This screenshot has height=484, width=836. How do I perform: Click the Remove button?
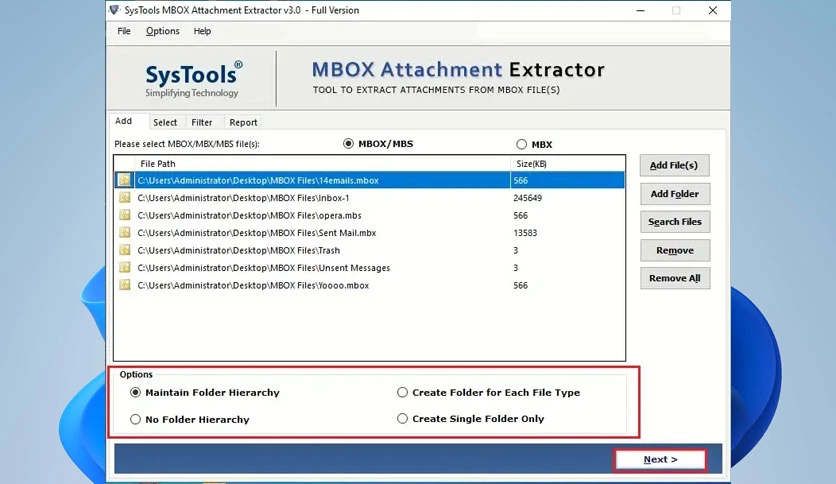point(674,250)
